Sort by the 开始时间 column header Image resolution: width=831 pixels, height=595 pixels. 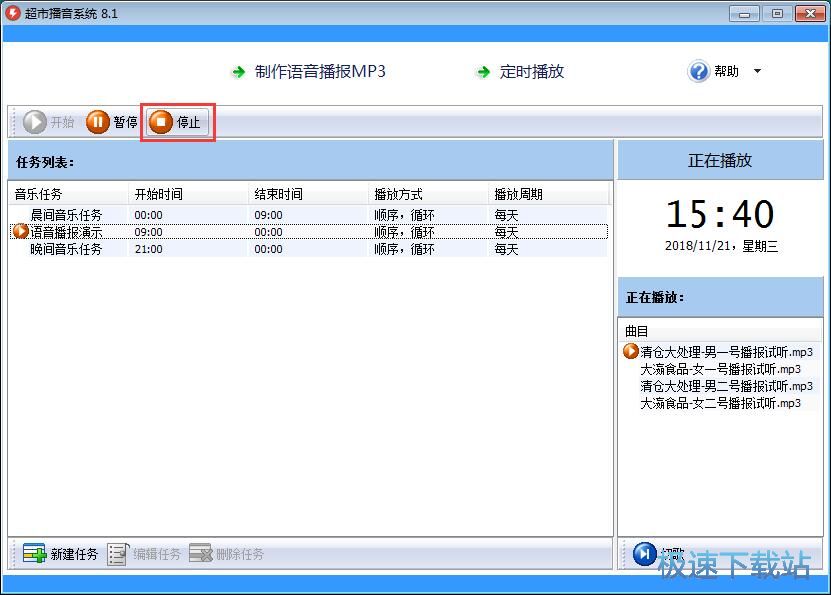coord(188,194)
